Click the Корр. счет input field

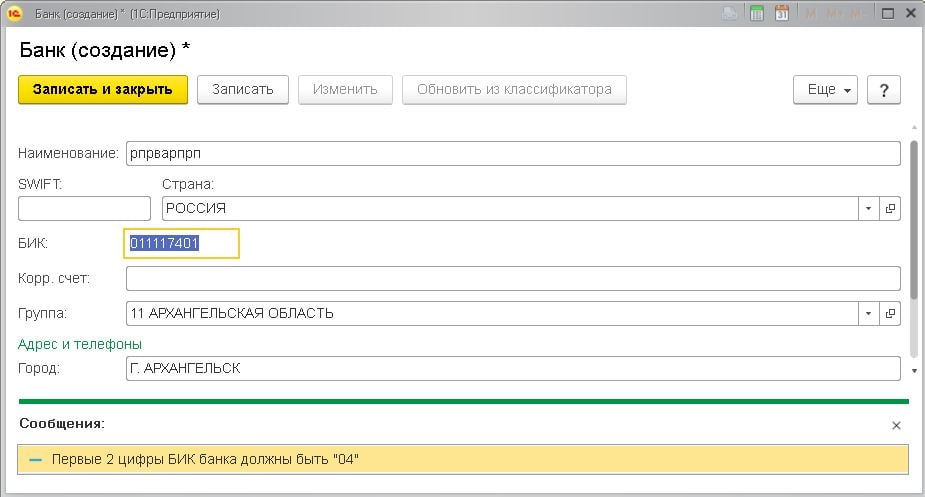coord(513,278)
